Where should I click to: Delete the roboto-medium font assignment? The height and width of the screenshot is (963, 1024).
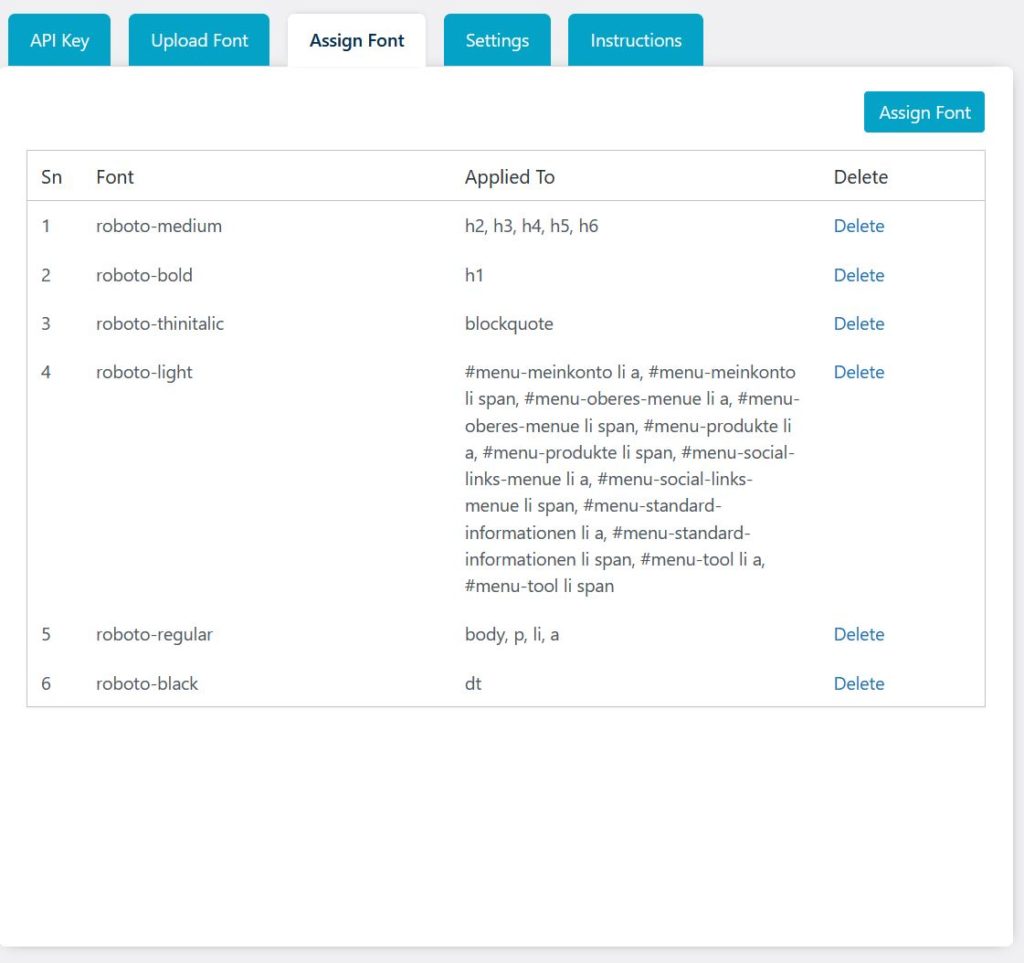pos(858,226)
